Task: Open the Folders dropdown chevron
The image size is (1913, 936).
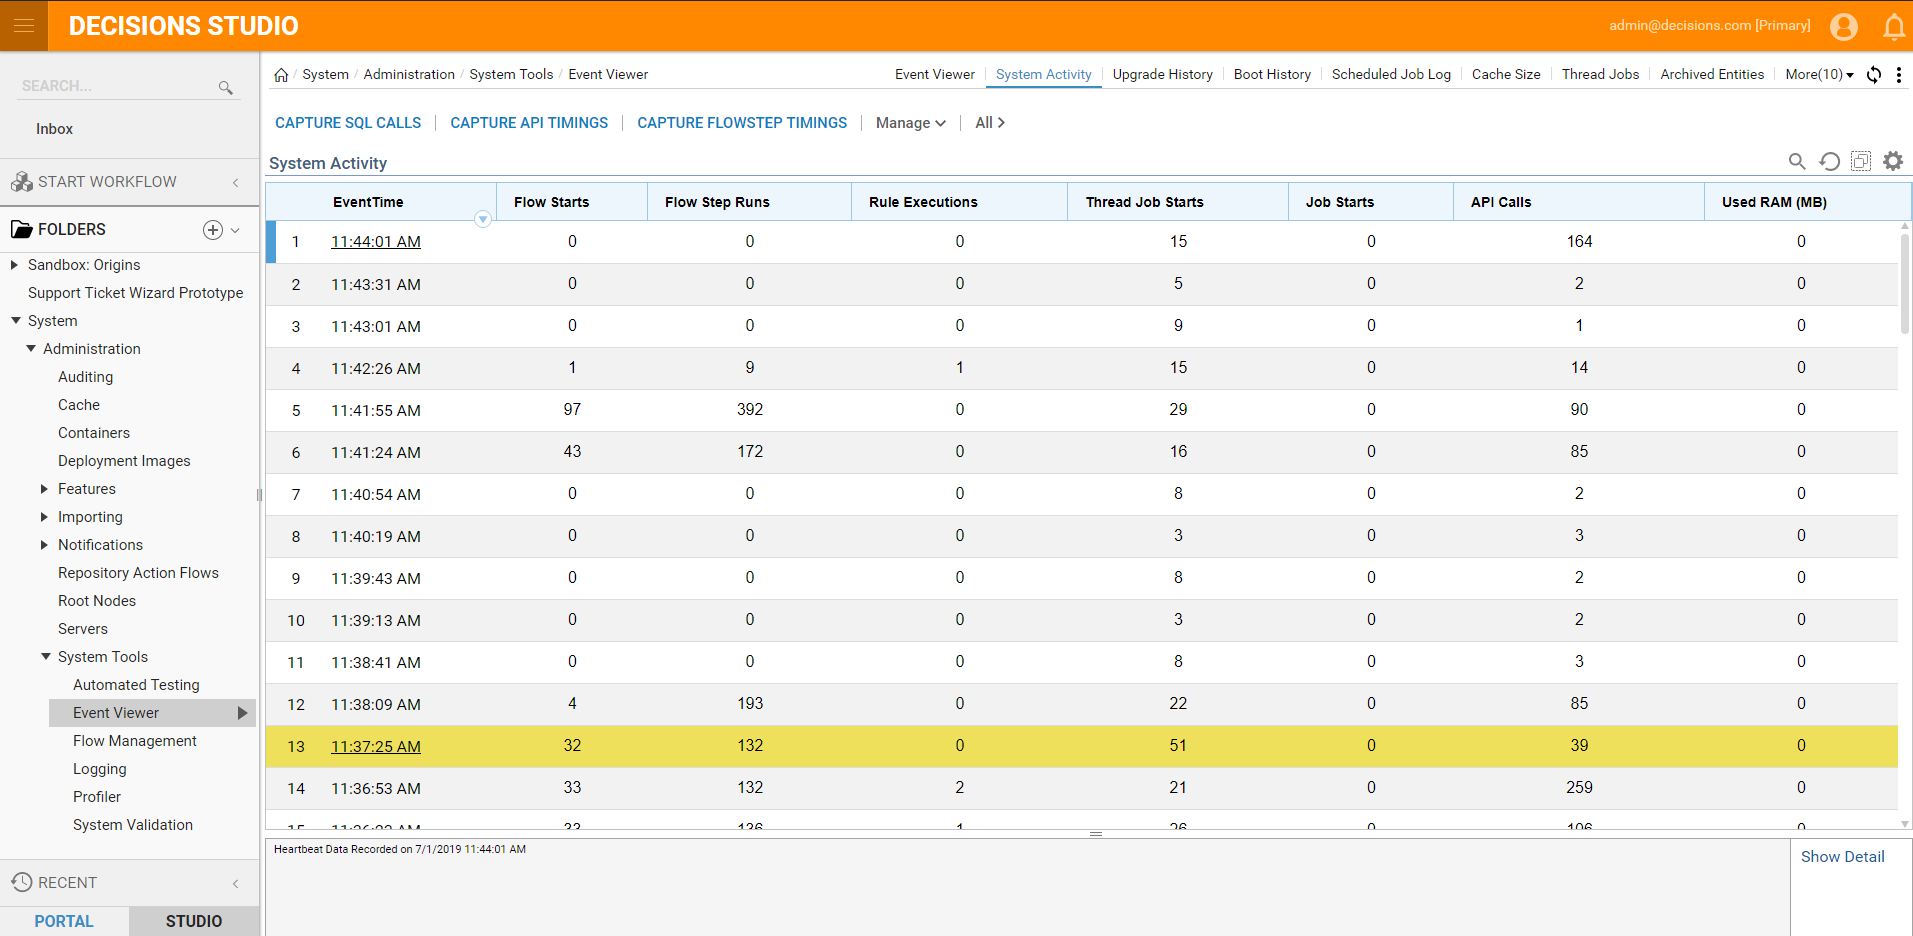Action: [x=235, y=230]
